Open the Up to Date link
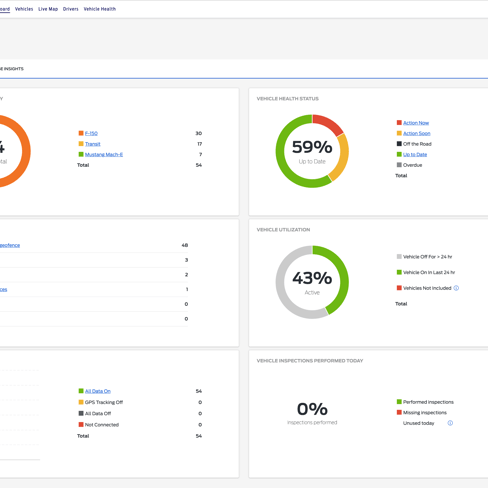 (415, 154)
